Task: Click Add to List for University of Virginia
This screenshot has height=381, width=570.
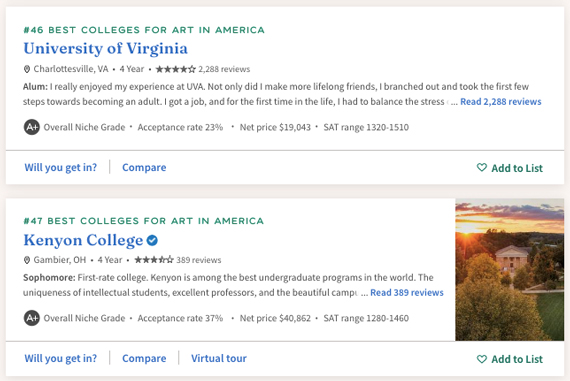Action: [510, 168]
